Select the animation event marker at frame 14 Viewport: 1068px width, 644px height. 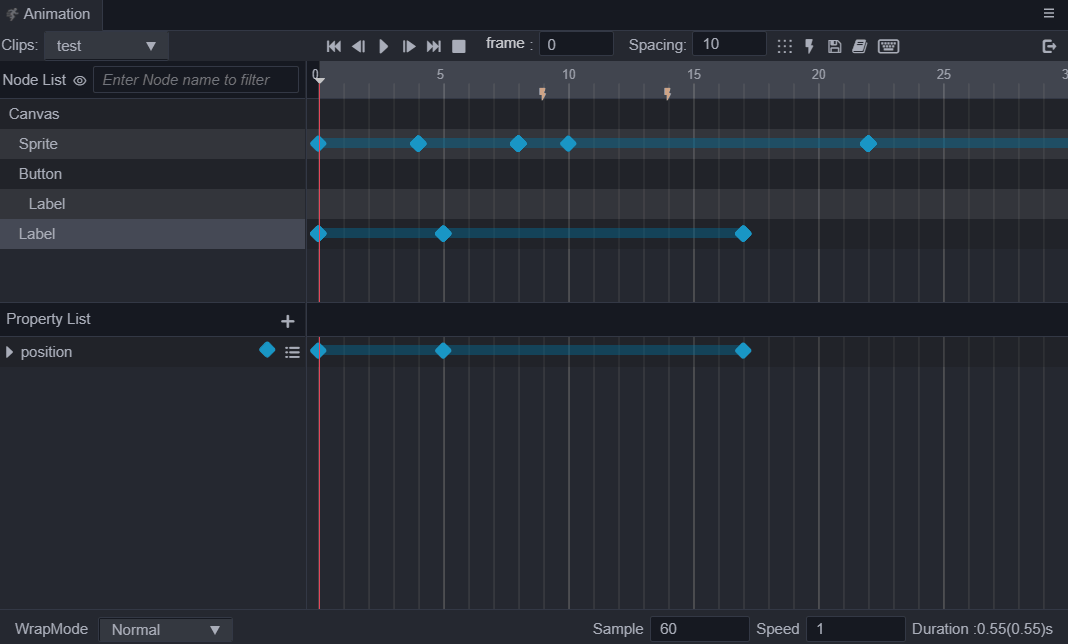point(668,93)
